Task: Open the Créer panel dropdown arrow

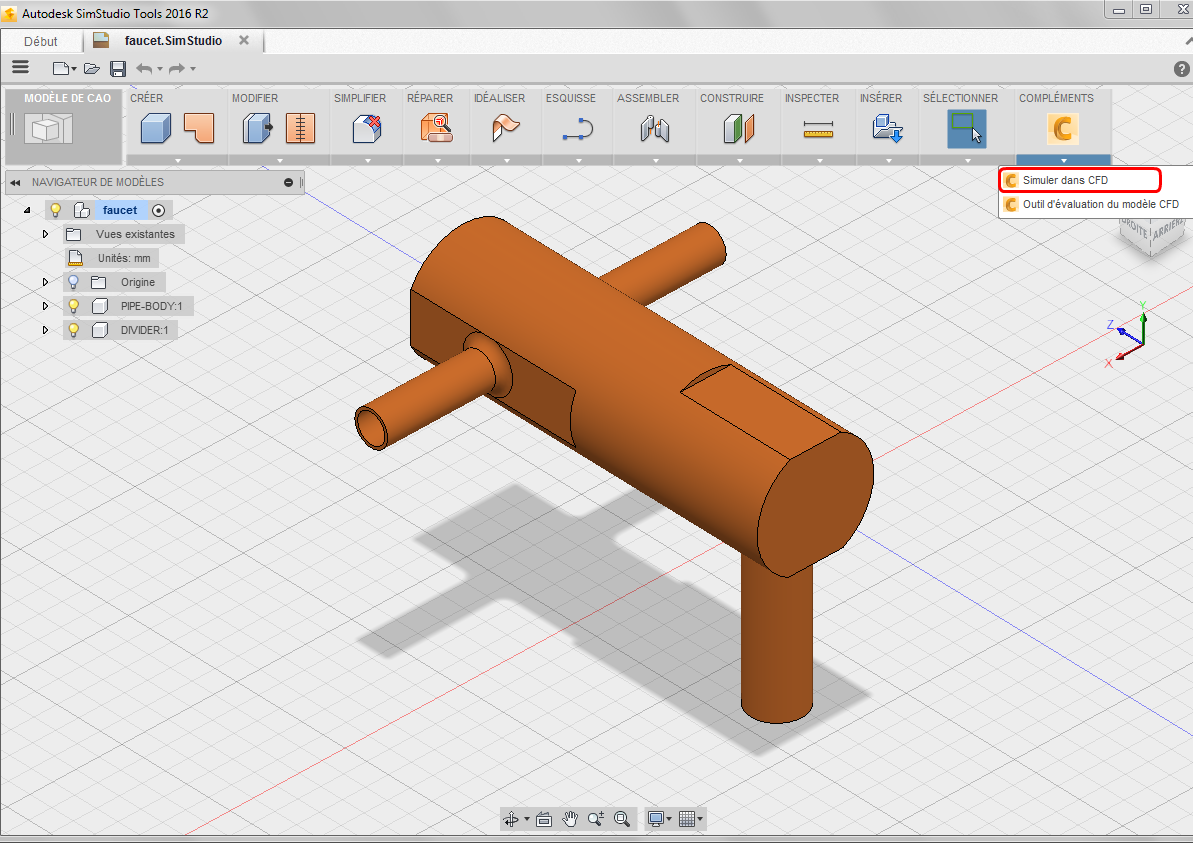Action: pos(178,161)
